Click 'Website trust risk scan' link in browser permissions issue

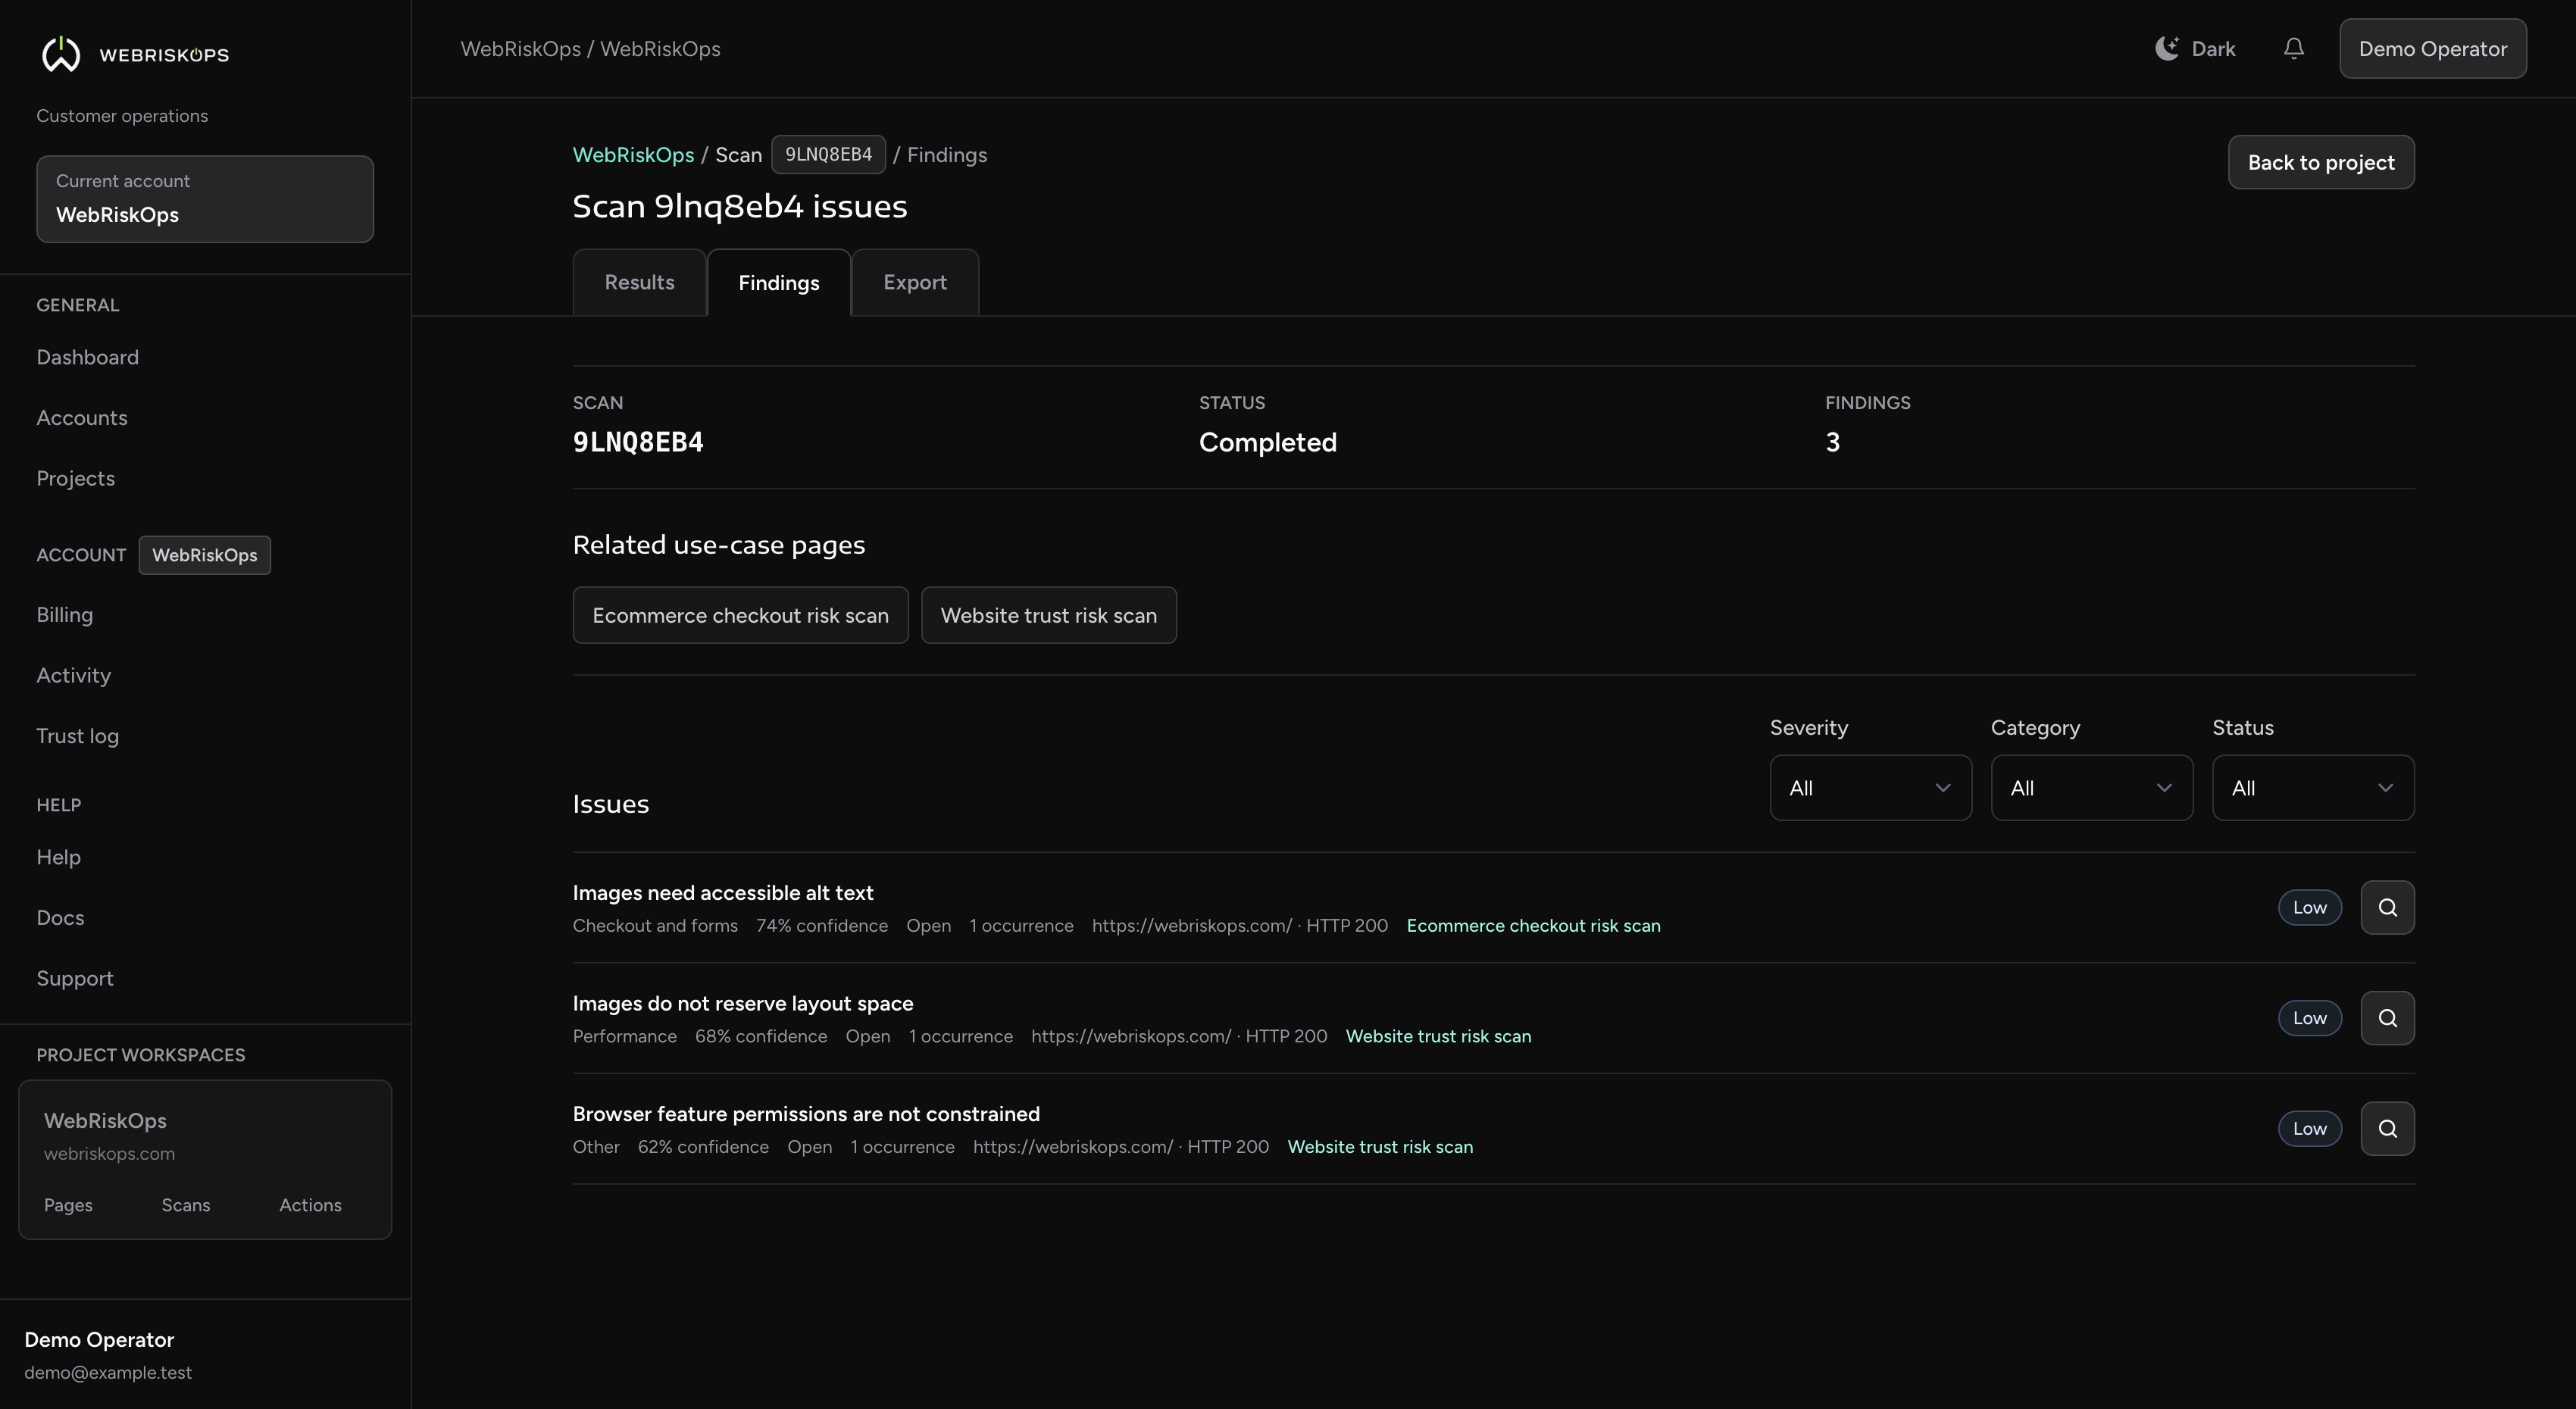point(1380,1147)
